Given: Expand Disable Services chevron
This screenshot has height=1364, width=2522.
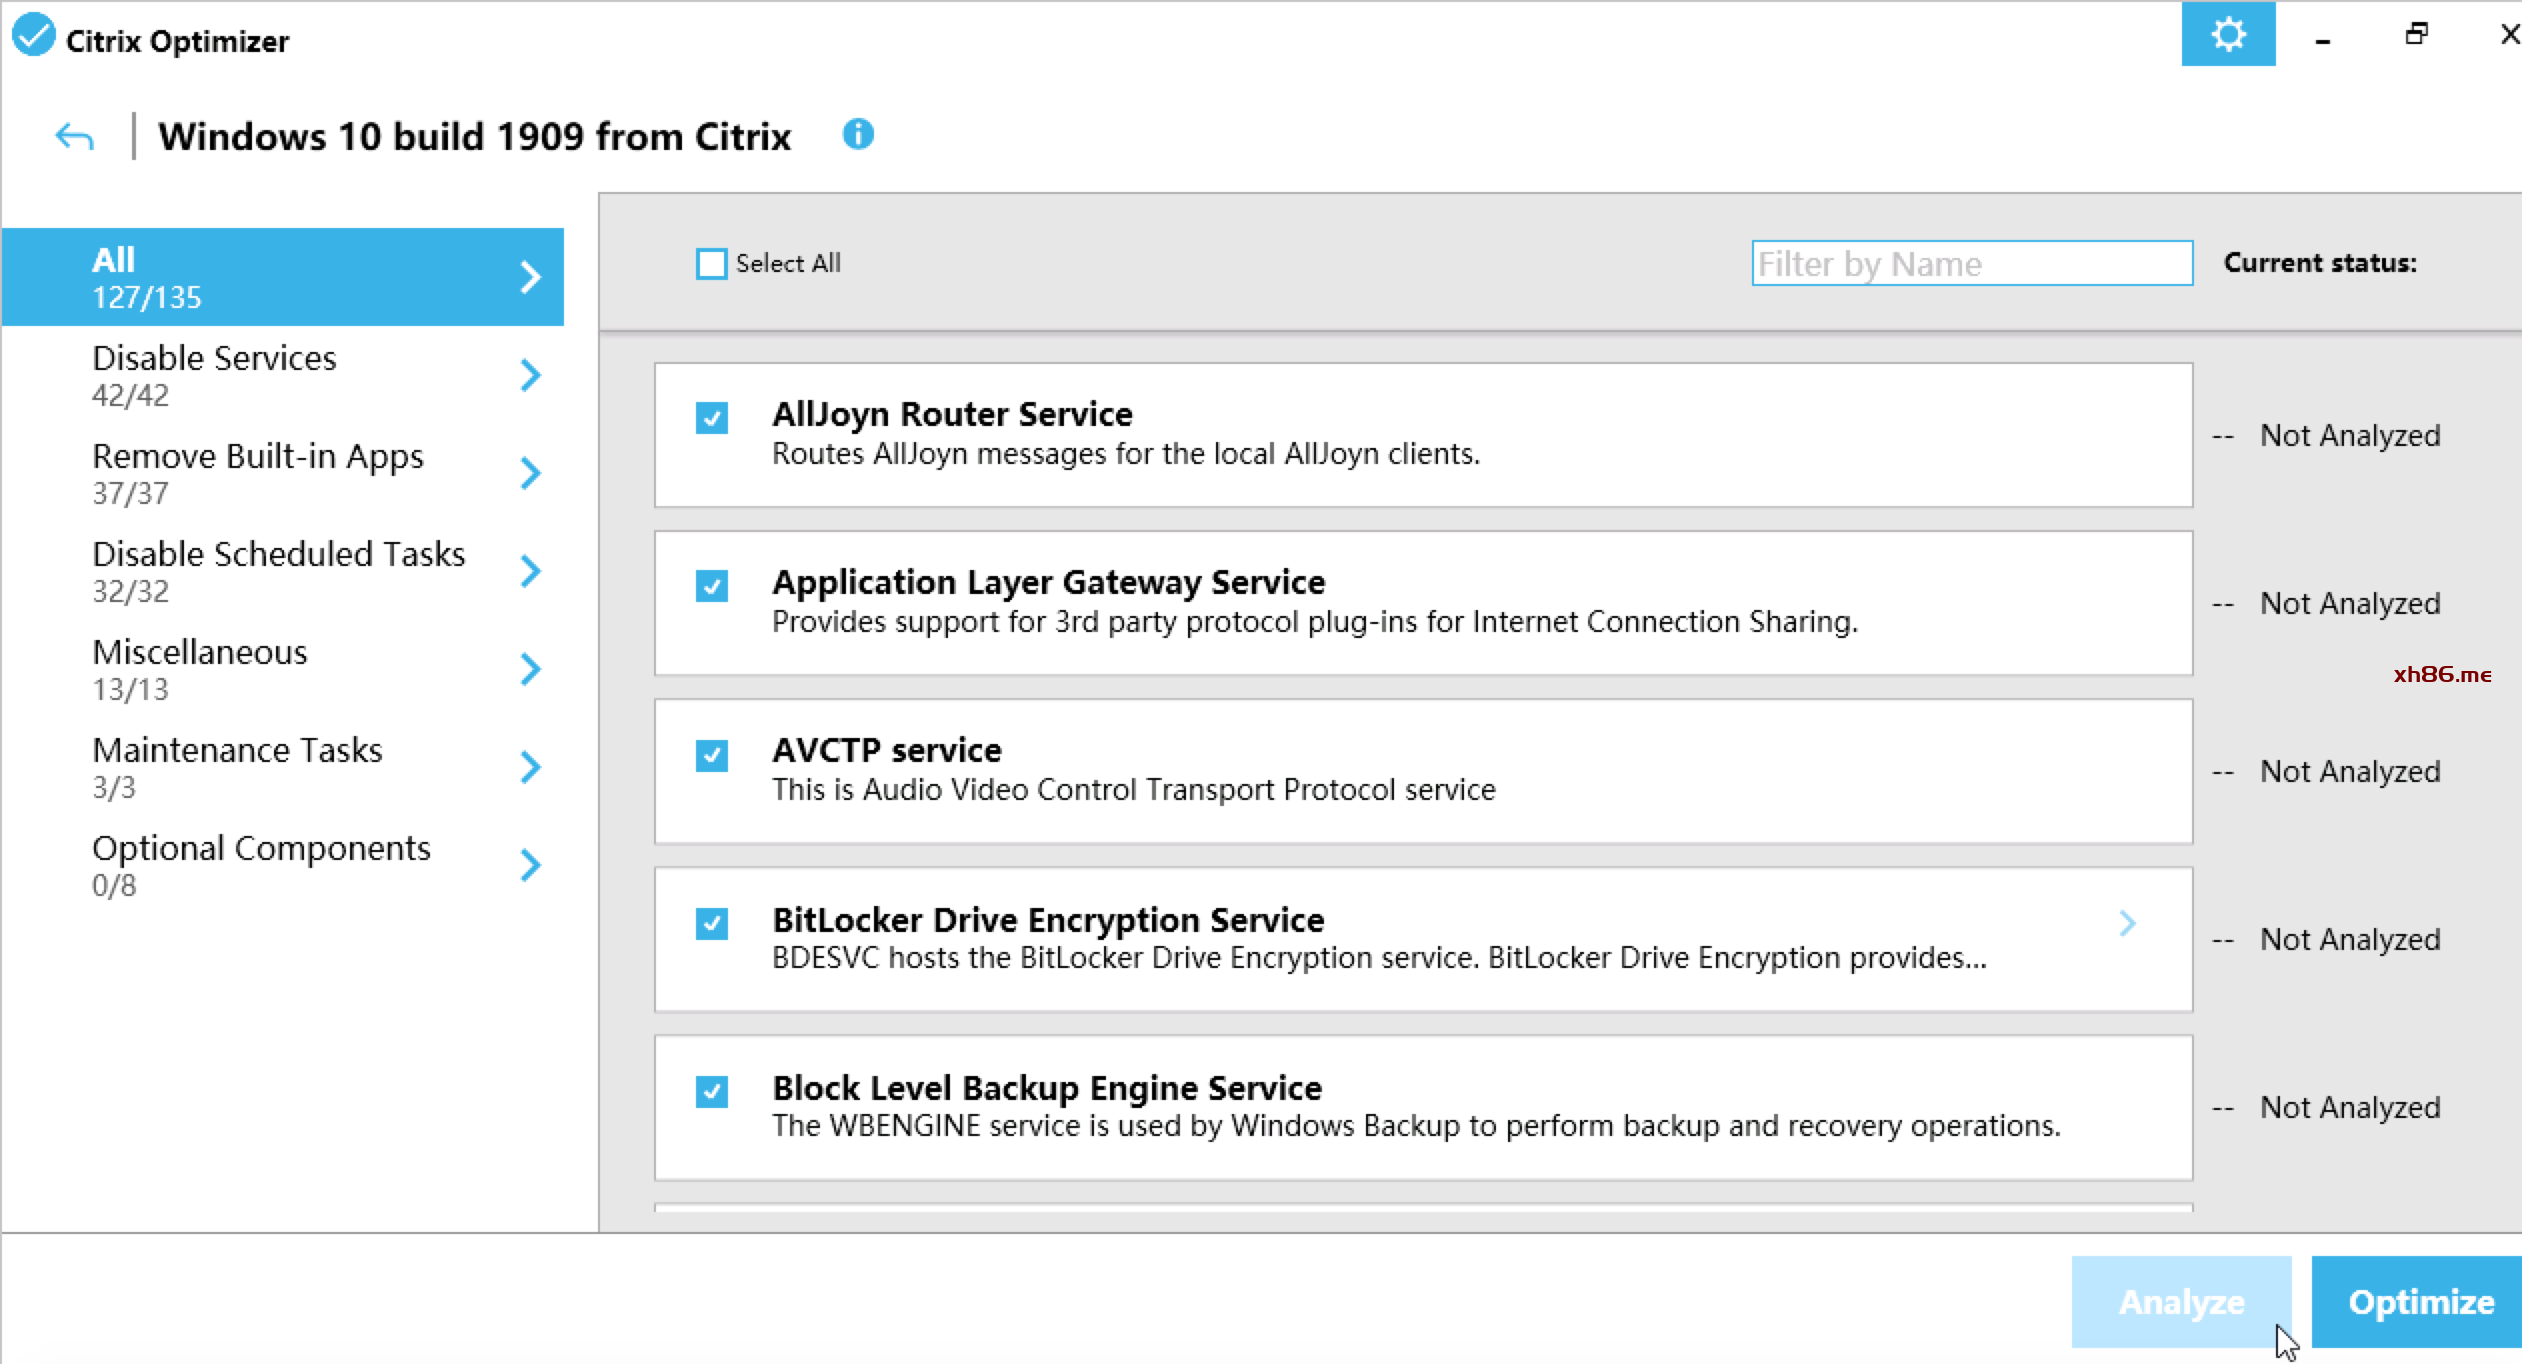Looking at the screenshot, I should [x=530, y=375].
